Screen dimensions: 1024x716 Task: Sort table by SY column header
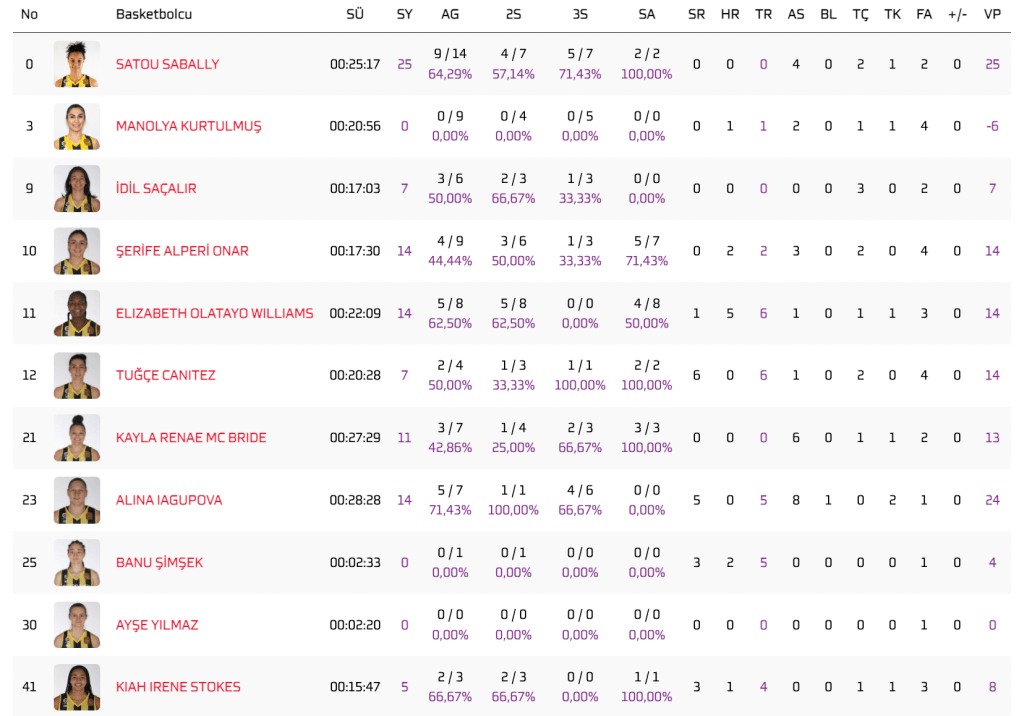pyautogui.click(x=404, y=14)
